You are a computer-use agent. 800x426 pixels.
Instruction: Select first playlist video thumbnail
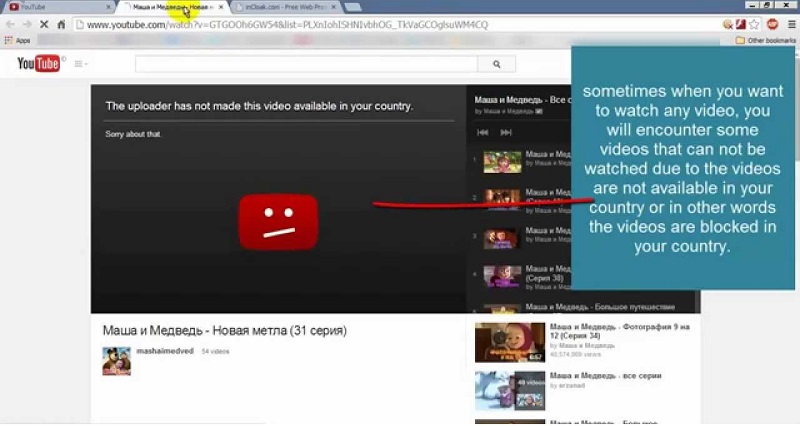(503, 162)
